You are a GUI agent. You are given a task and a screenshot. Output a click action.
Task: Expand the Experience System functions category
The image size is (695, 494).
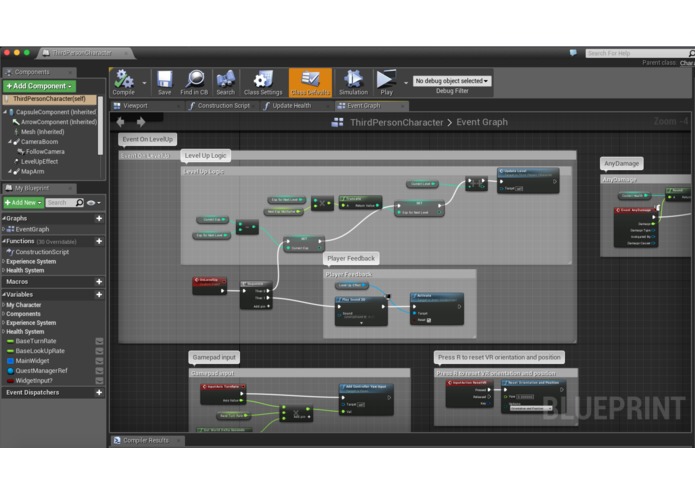[4, 261]
